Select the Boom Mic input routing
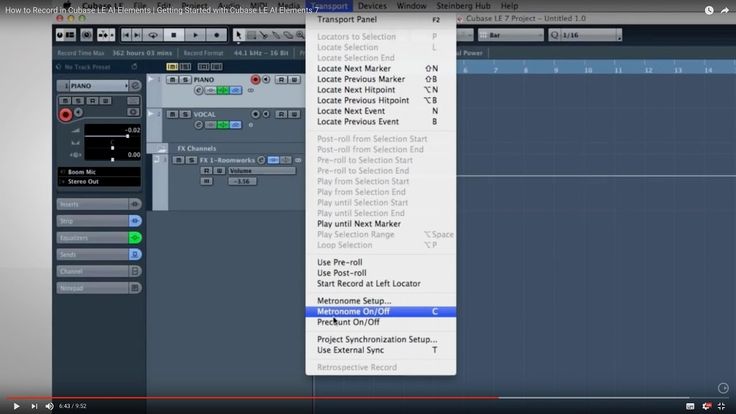This screenshot has height=414, width=736. (x=99, y=172)
